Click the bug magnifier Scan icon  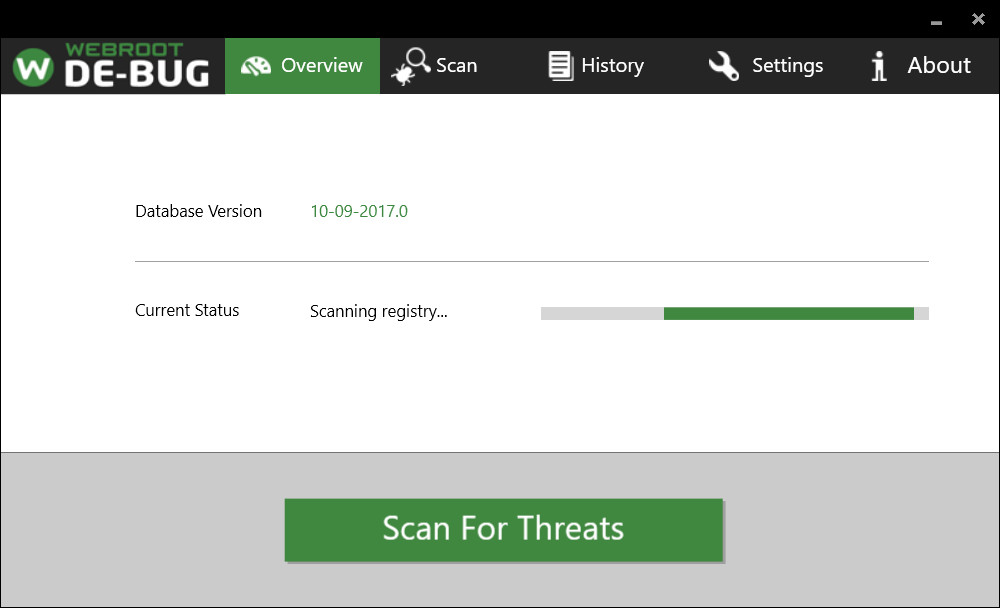click(x=411, y=66)
